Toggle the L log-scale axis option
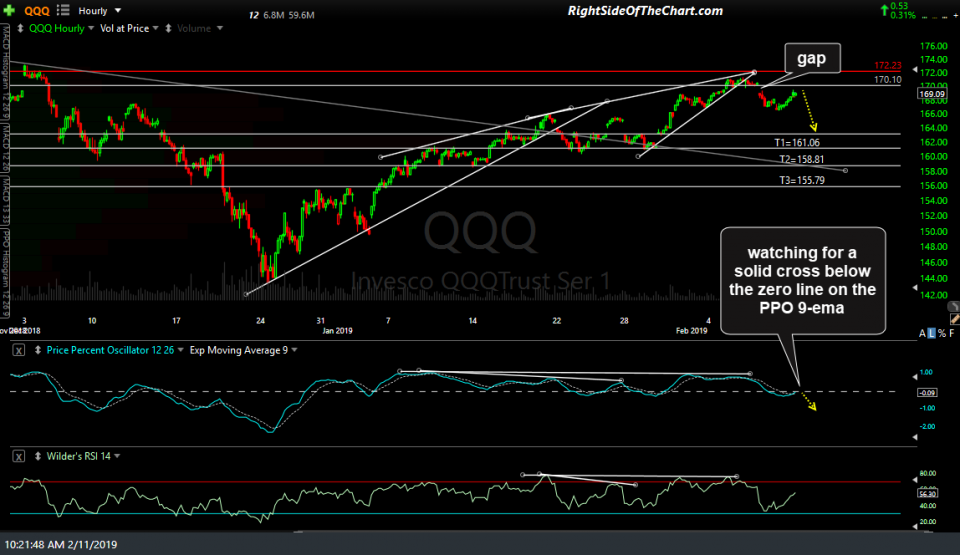This screenshot has width=960, height=555. click(931, 333)
